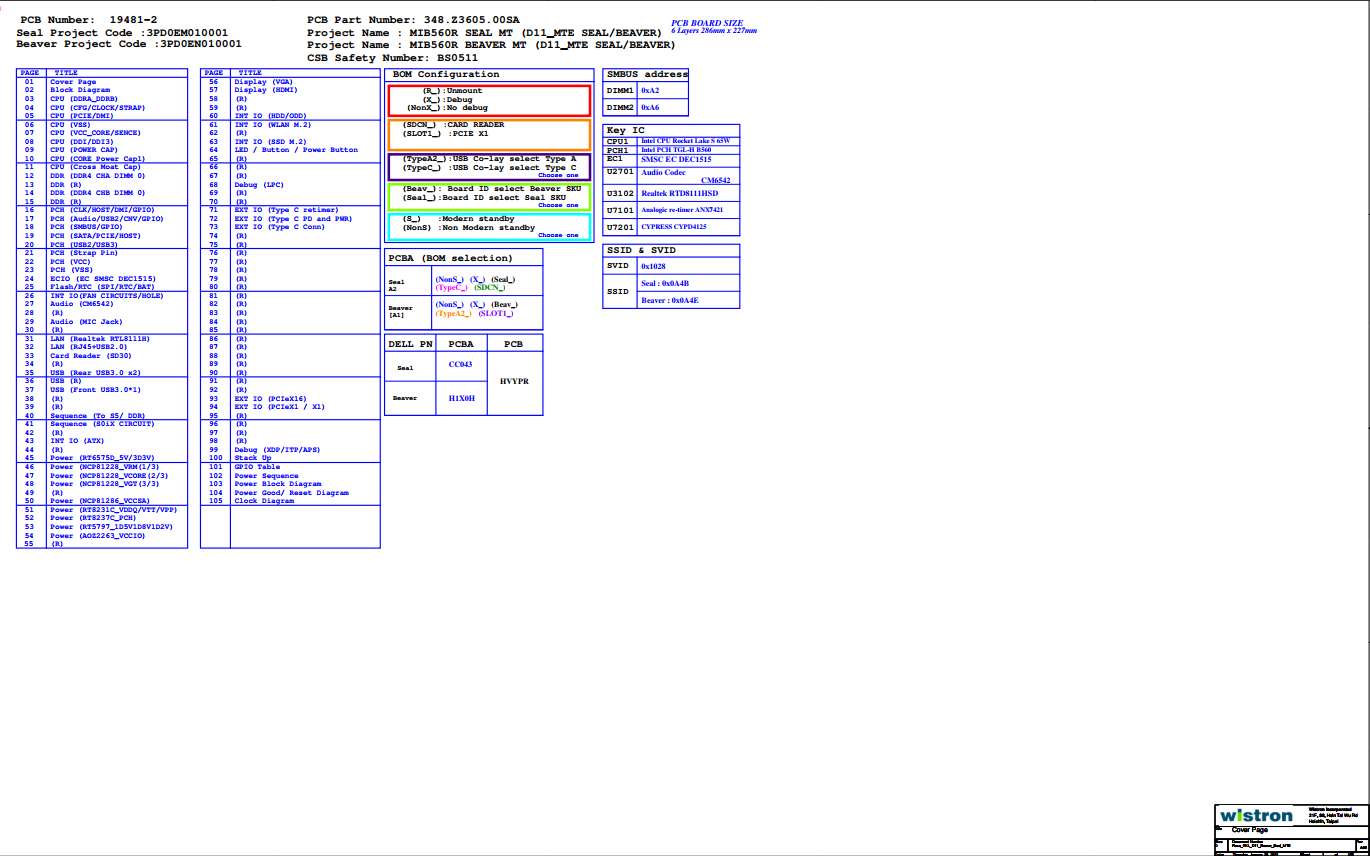Image resolution: width=1370 pixels, height=856 pixels.
Task: Select 'EXT IO (Type C PD and PWR)' entry
Action: (x=293, y=219)
